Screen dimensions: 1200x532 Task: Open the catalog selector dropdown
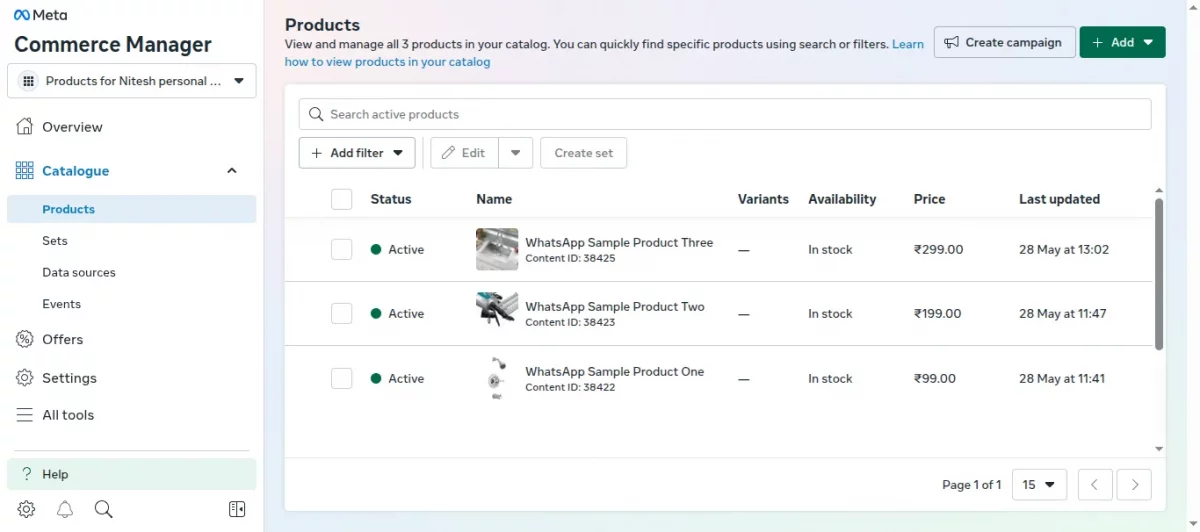pos(132,81)
